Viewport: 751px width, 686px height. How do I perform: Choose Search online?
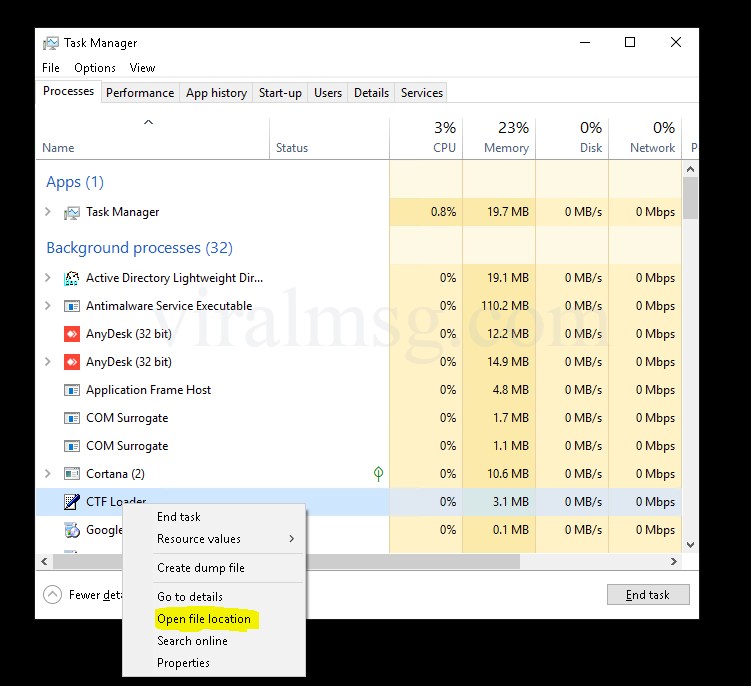coord(192,641)
